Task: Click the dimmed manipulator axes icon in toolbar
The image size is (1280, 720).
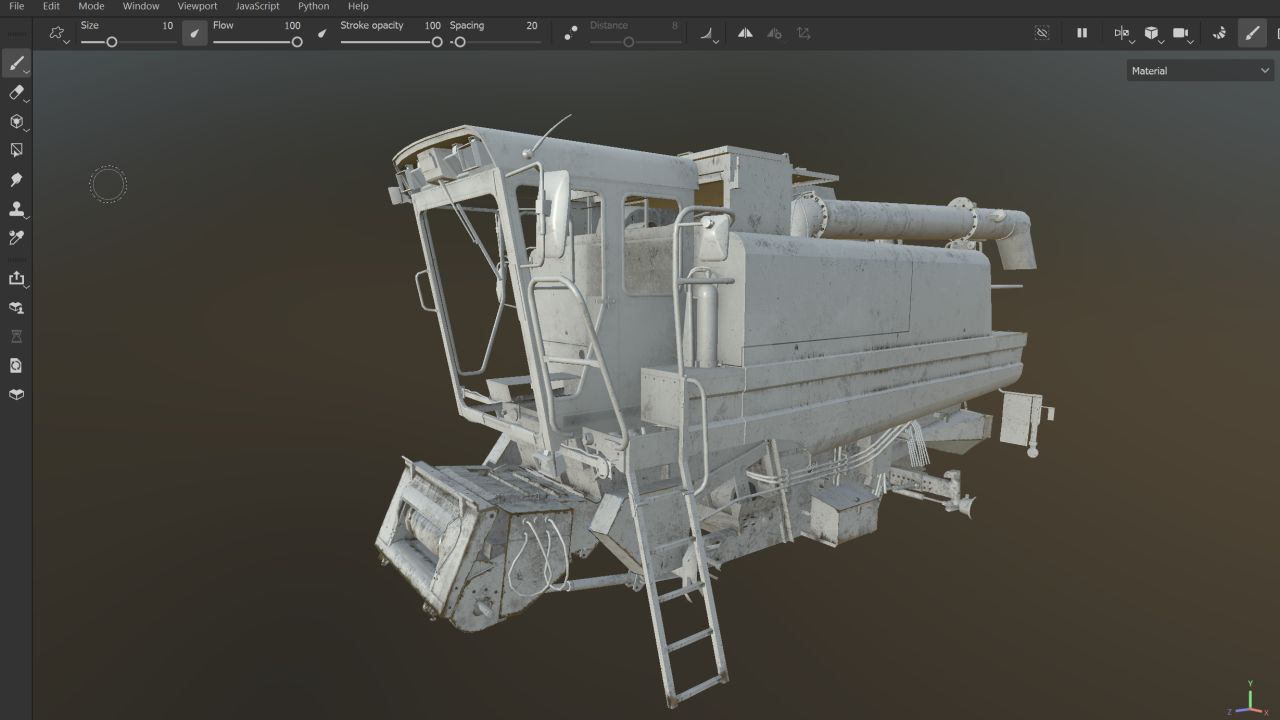Action: click(804, 33)
